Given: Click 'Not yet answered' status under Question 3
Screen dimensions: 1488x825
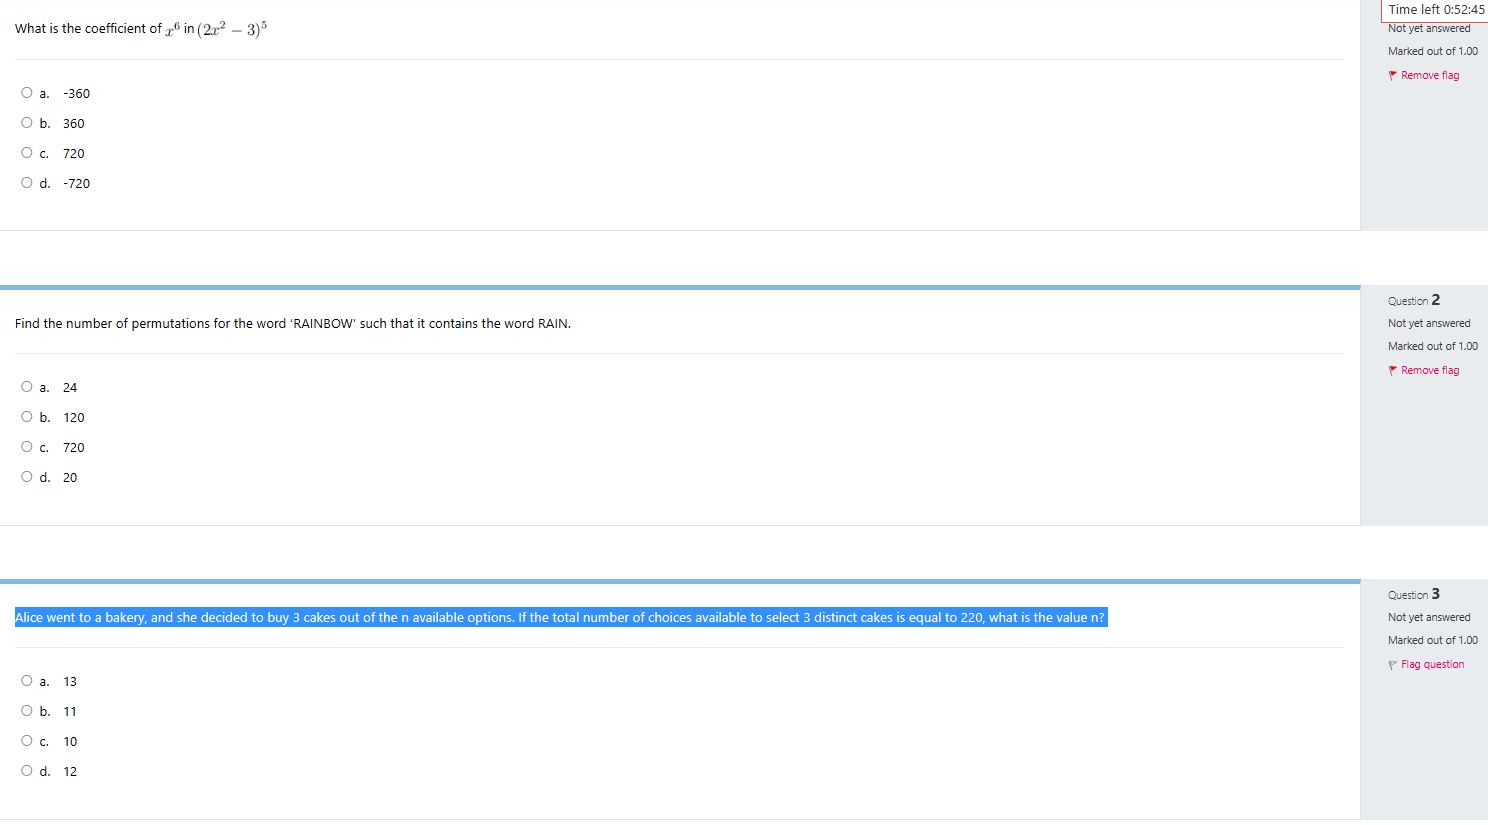Looking at the screenshot, I should coord(1429,617).
